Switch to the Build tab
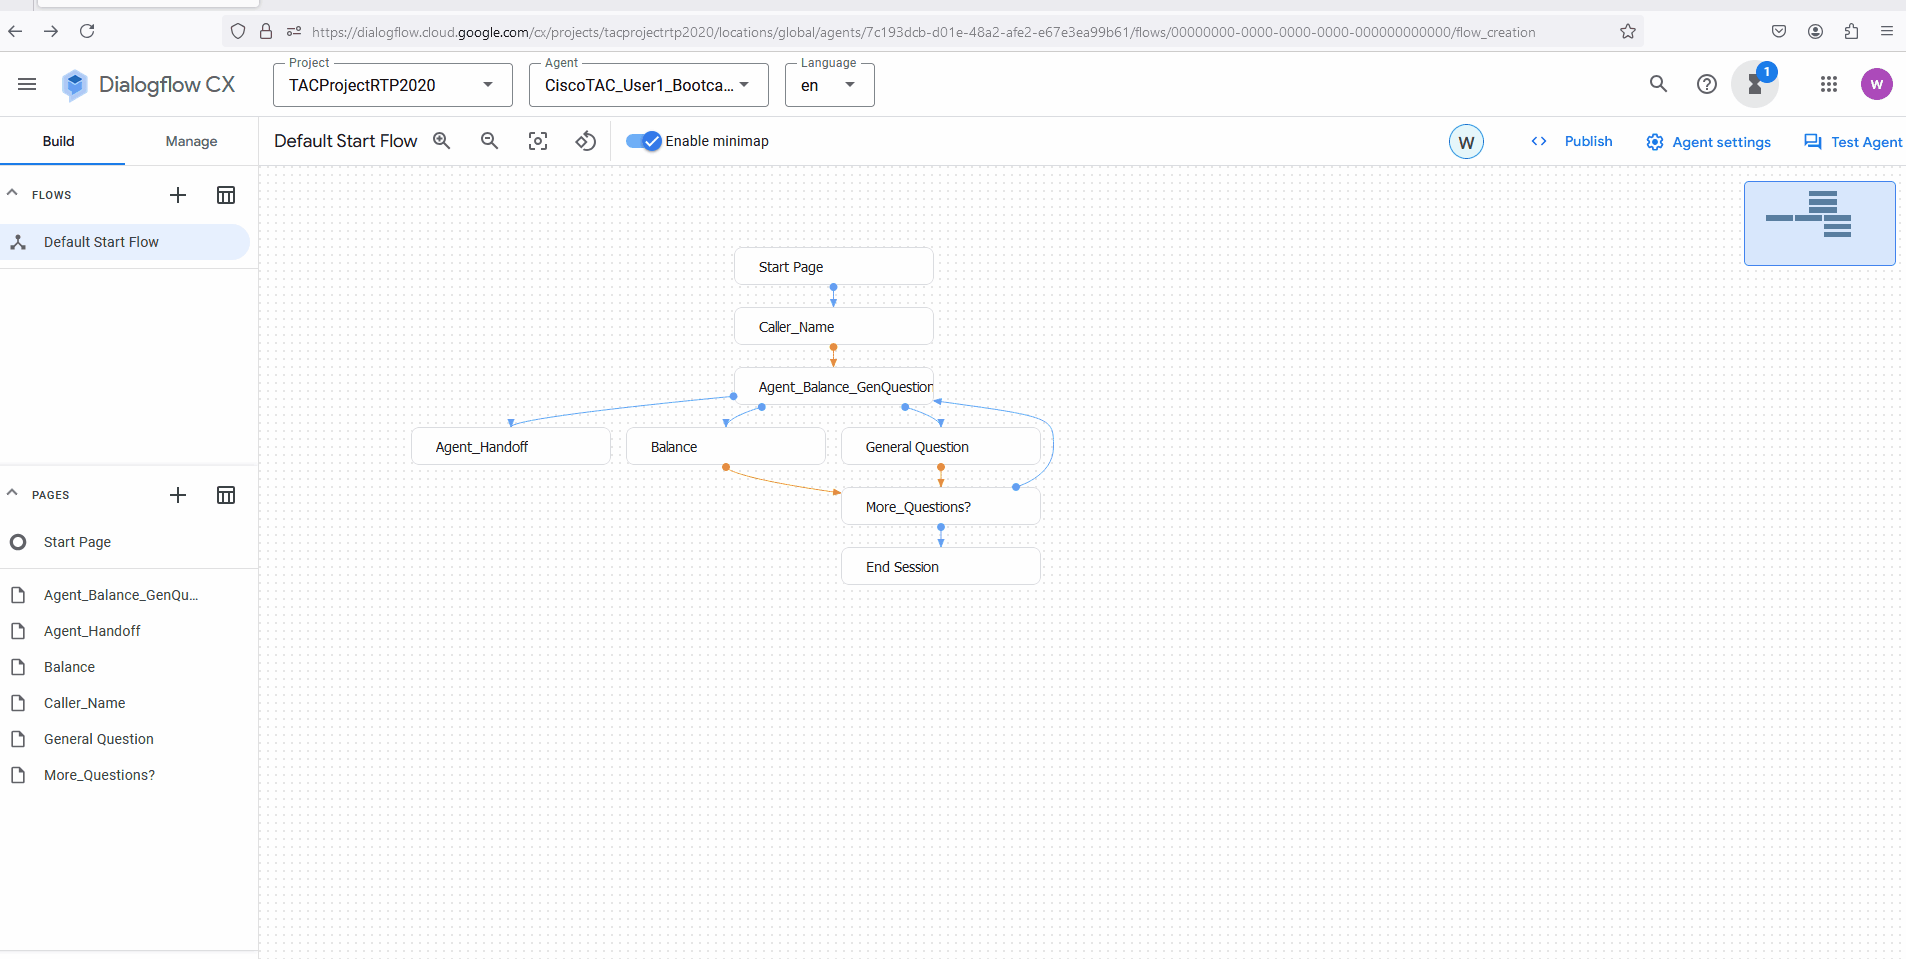The width and height of the screenshot is (1906, 959). click(x=58, y=141)
